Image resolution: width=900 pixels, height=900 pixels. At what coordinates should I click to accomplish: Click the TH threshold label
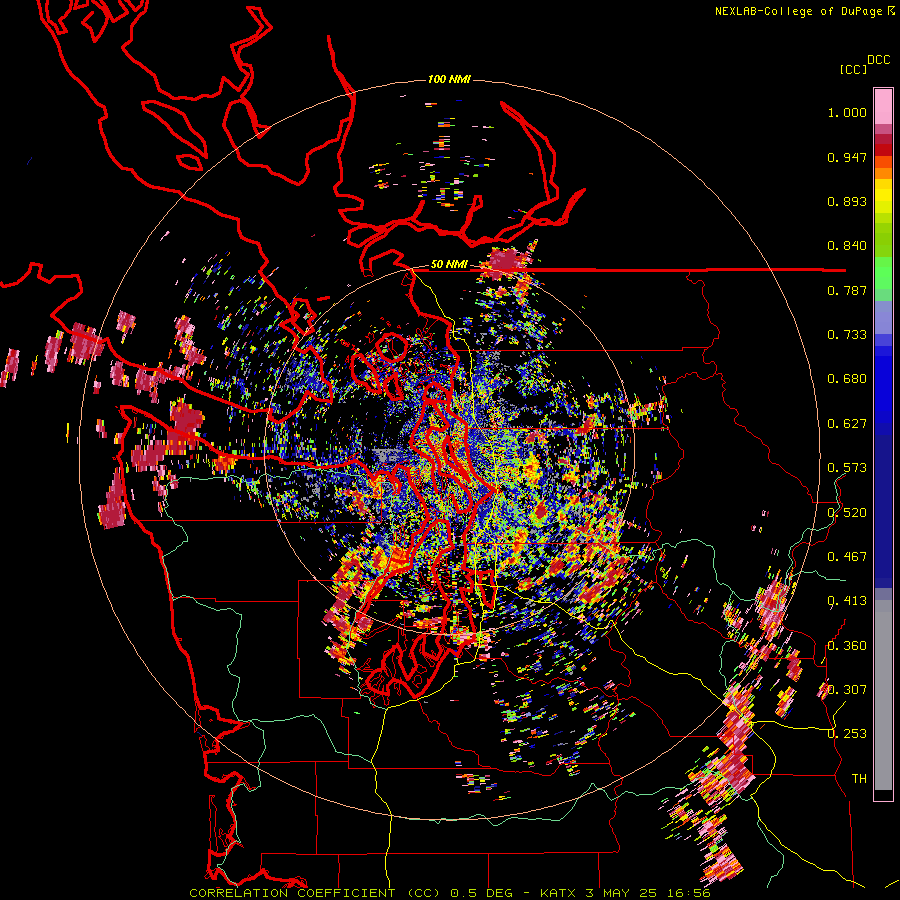click(859, 779)
